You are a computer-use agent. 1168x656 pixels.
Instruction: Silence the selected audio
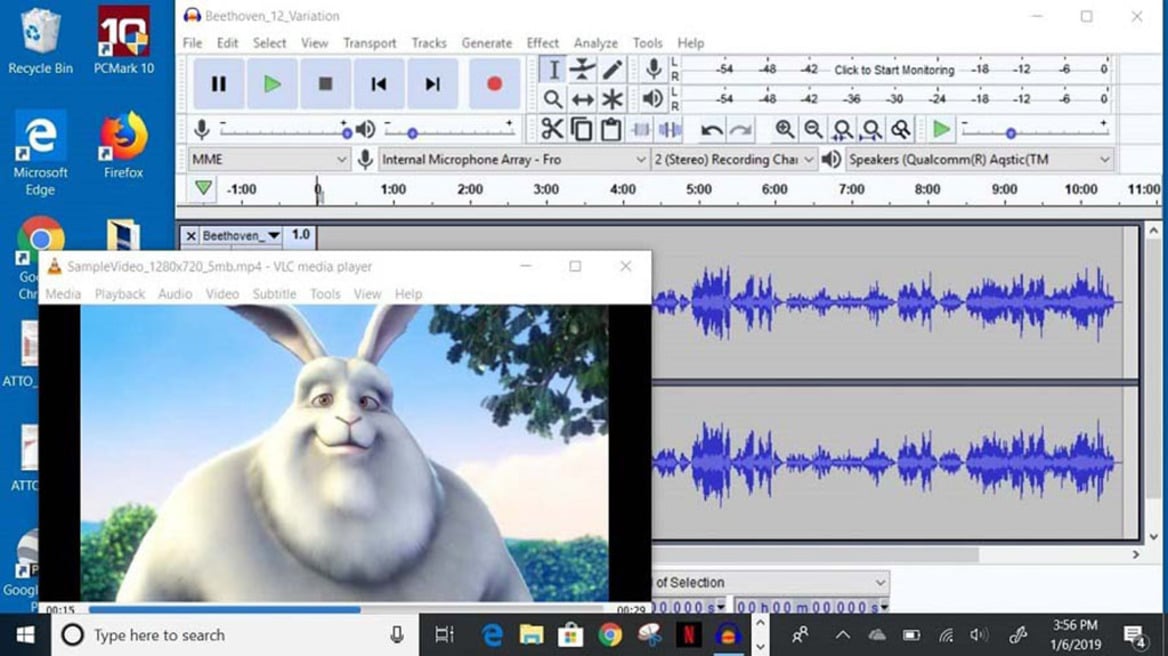(x=670, y=130)
